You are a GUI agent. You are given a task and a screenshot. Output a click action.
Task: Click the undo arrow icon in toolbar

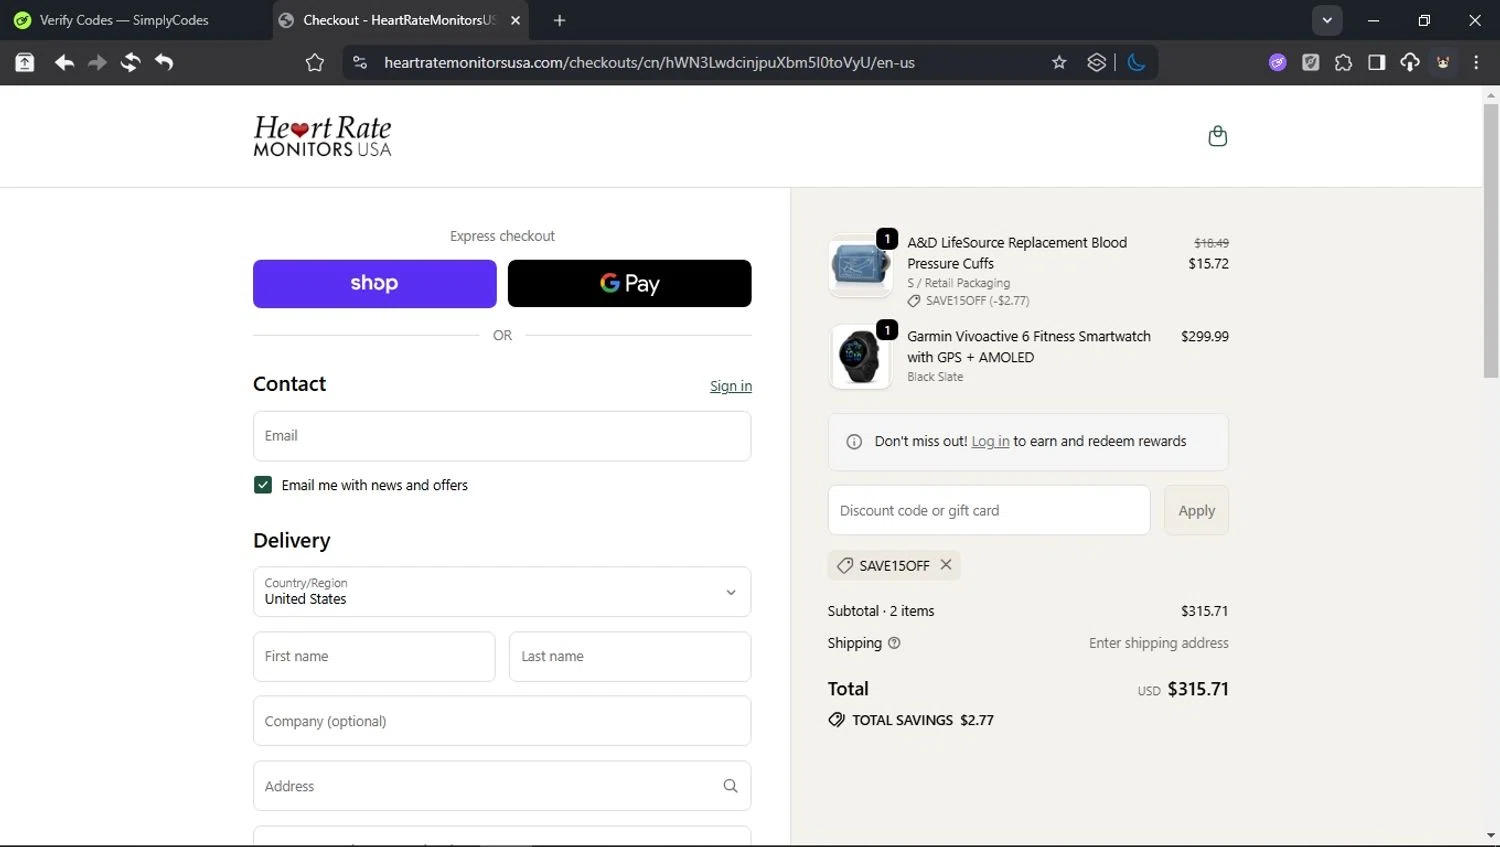click(x=164, y=62)
